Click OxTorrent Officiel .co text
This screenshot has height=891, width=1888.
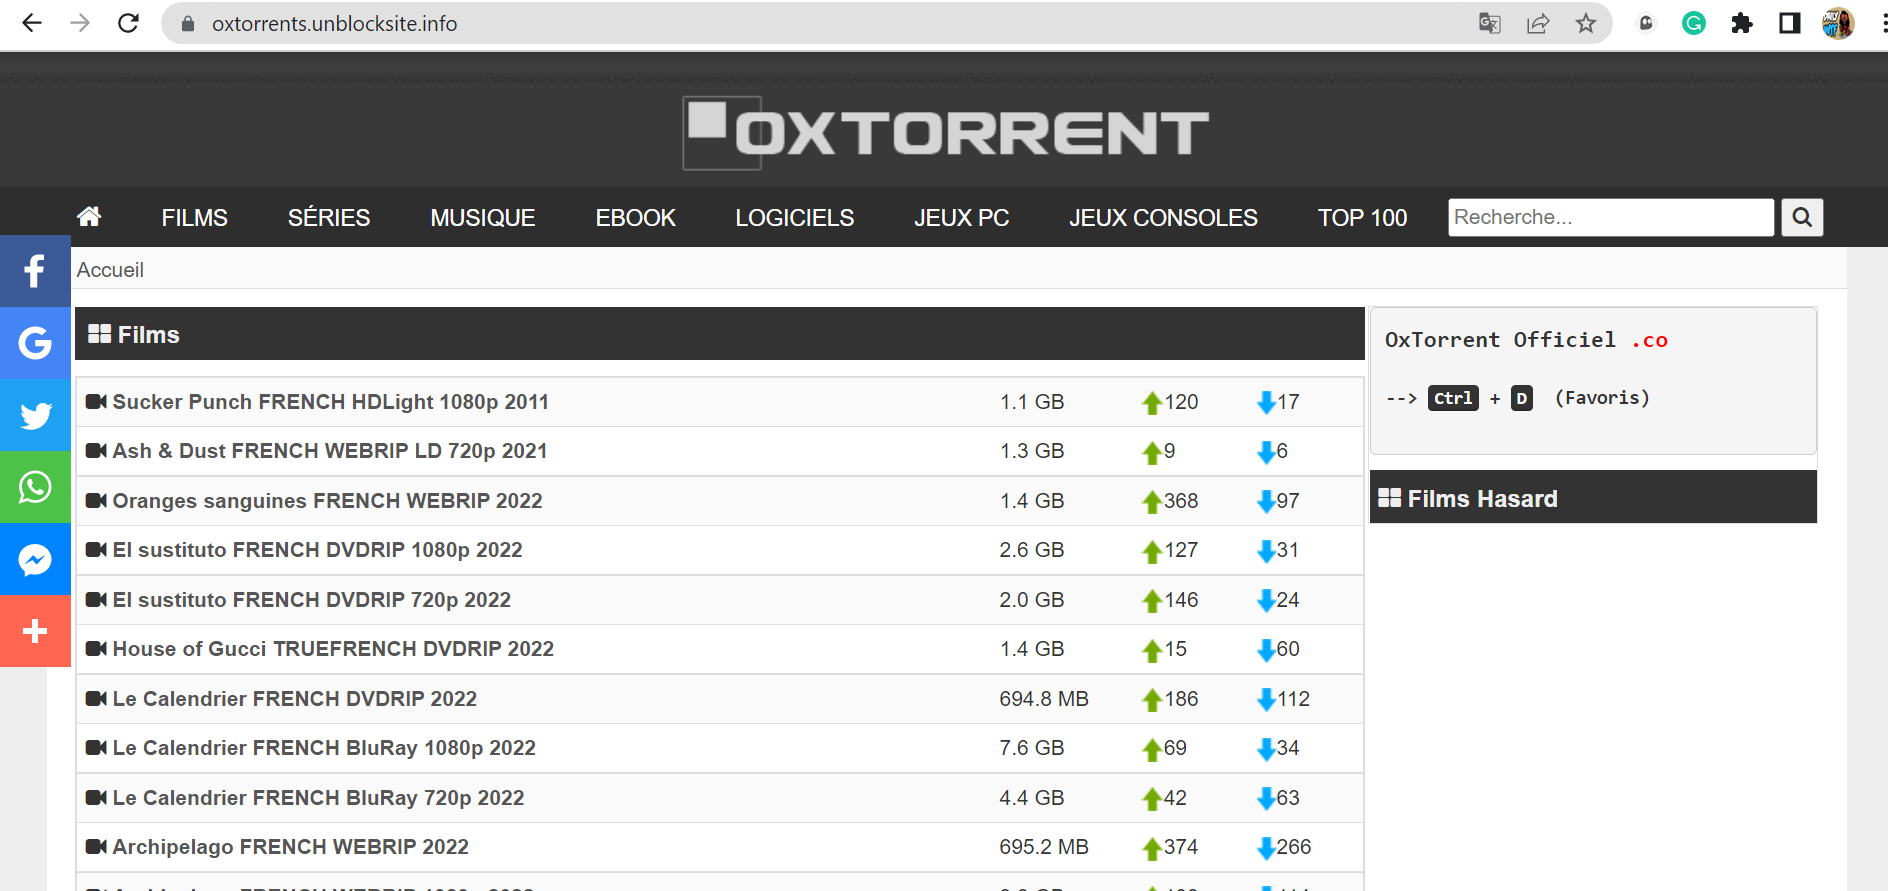click(1526, 340)
